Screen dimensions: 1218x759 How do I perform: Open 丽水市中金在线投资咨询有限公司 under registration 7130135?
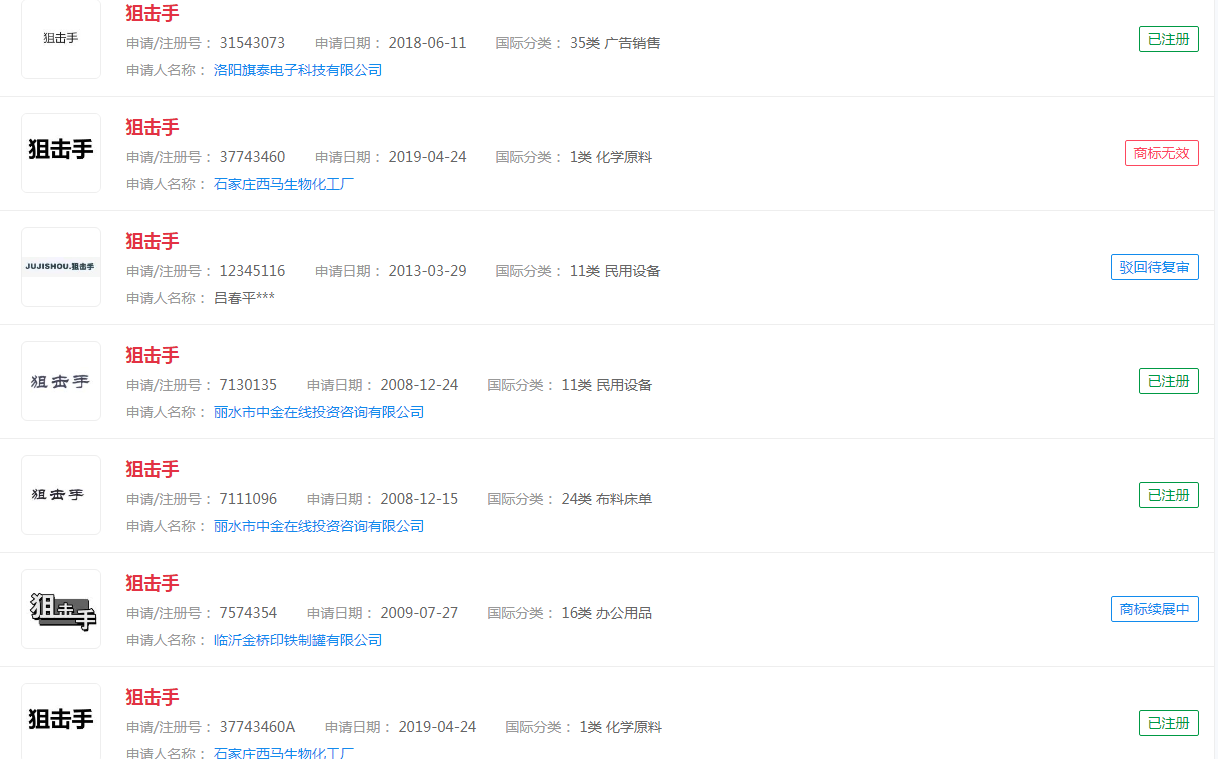319,412
